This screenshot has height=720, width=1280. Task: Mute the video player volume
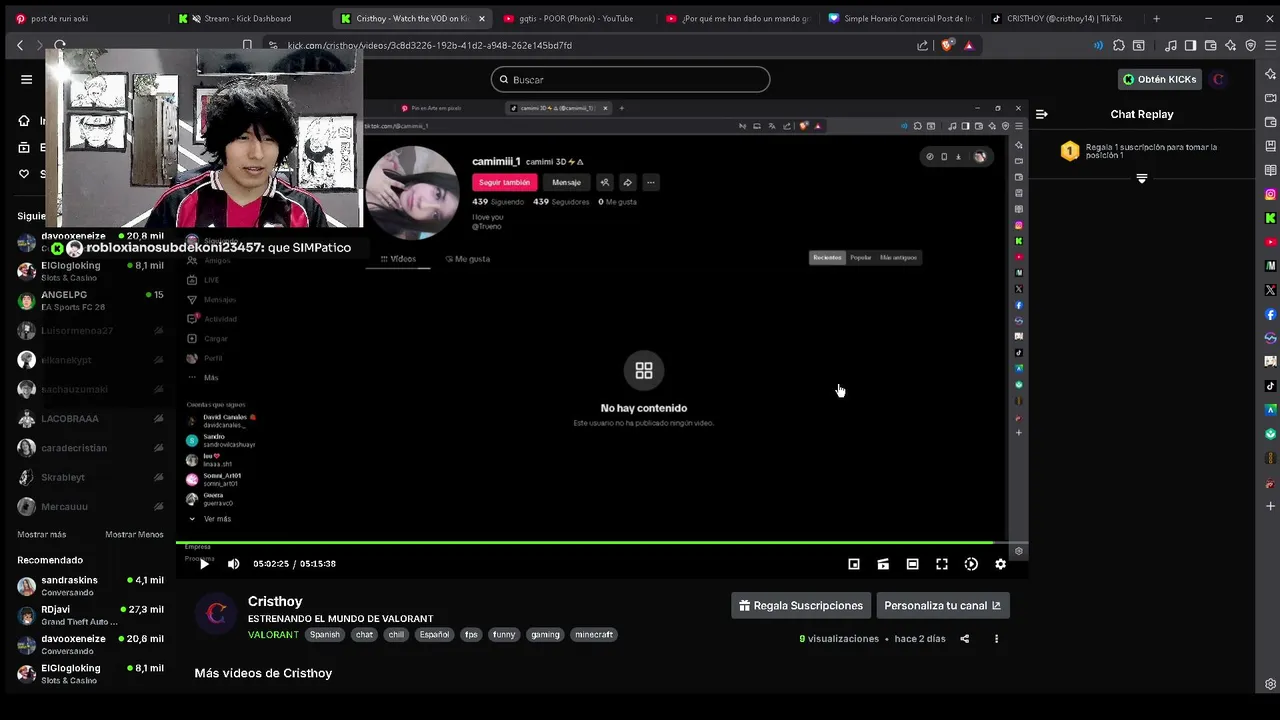(234, 564)
